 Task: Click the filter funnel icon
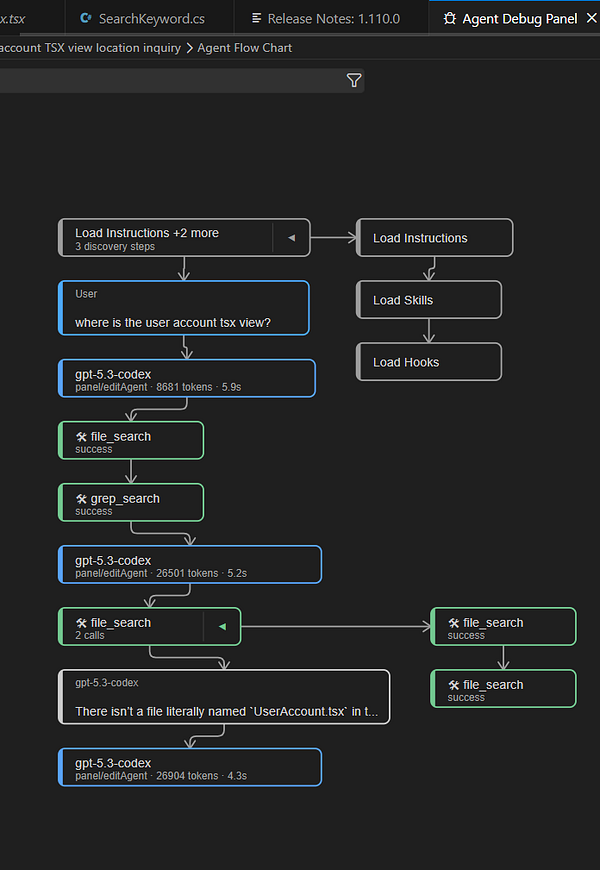click(354, 81)
